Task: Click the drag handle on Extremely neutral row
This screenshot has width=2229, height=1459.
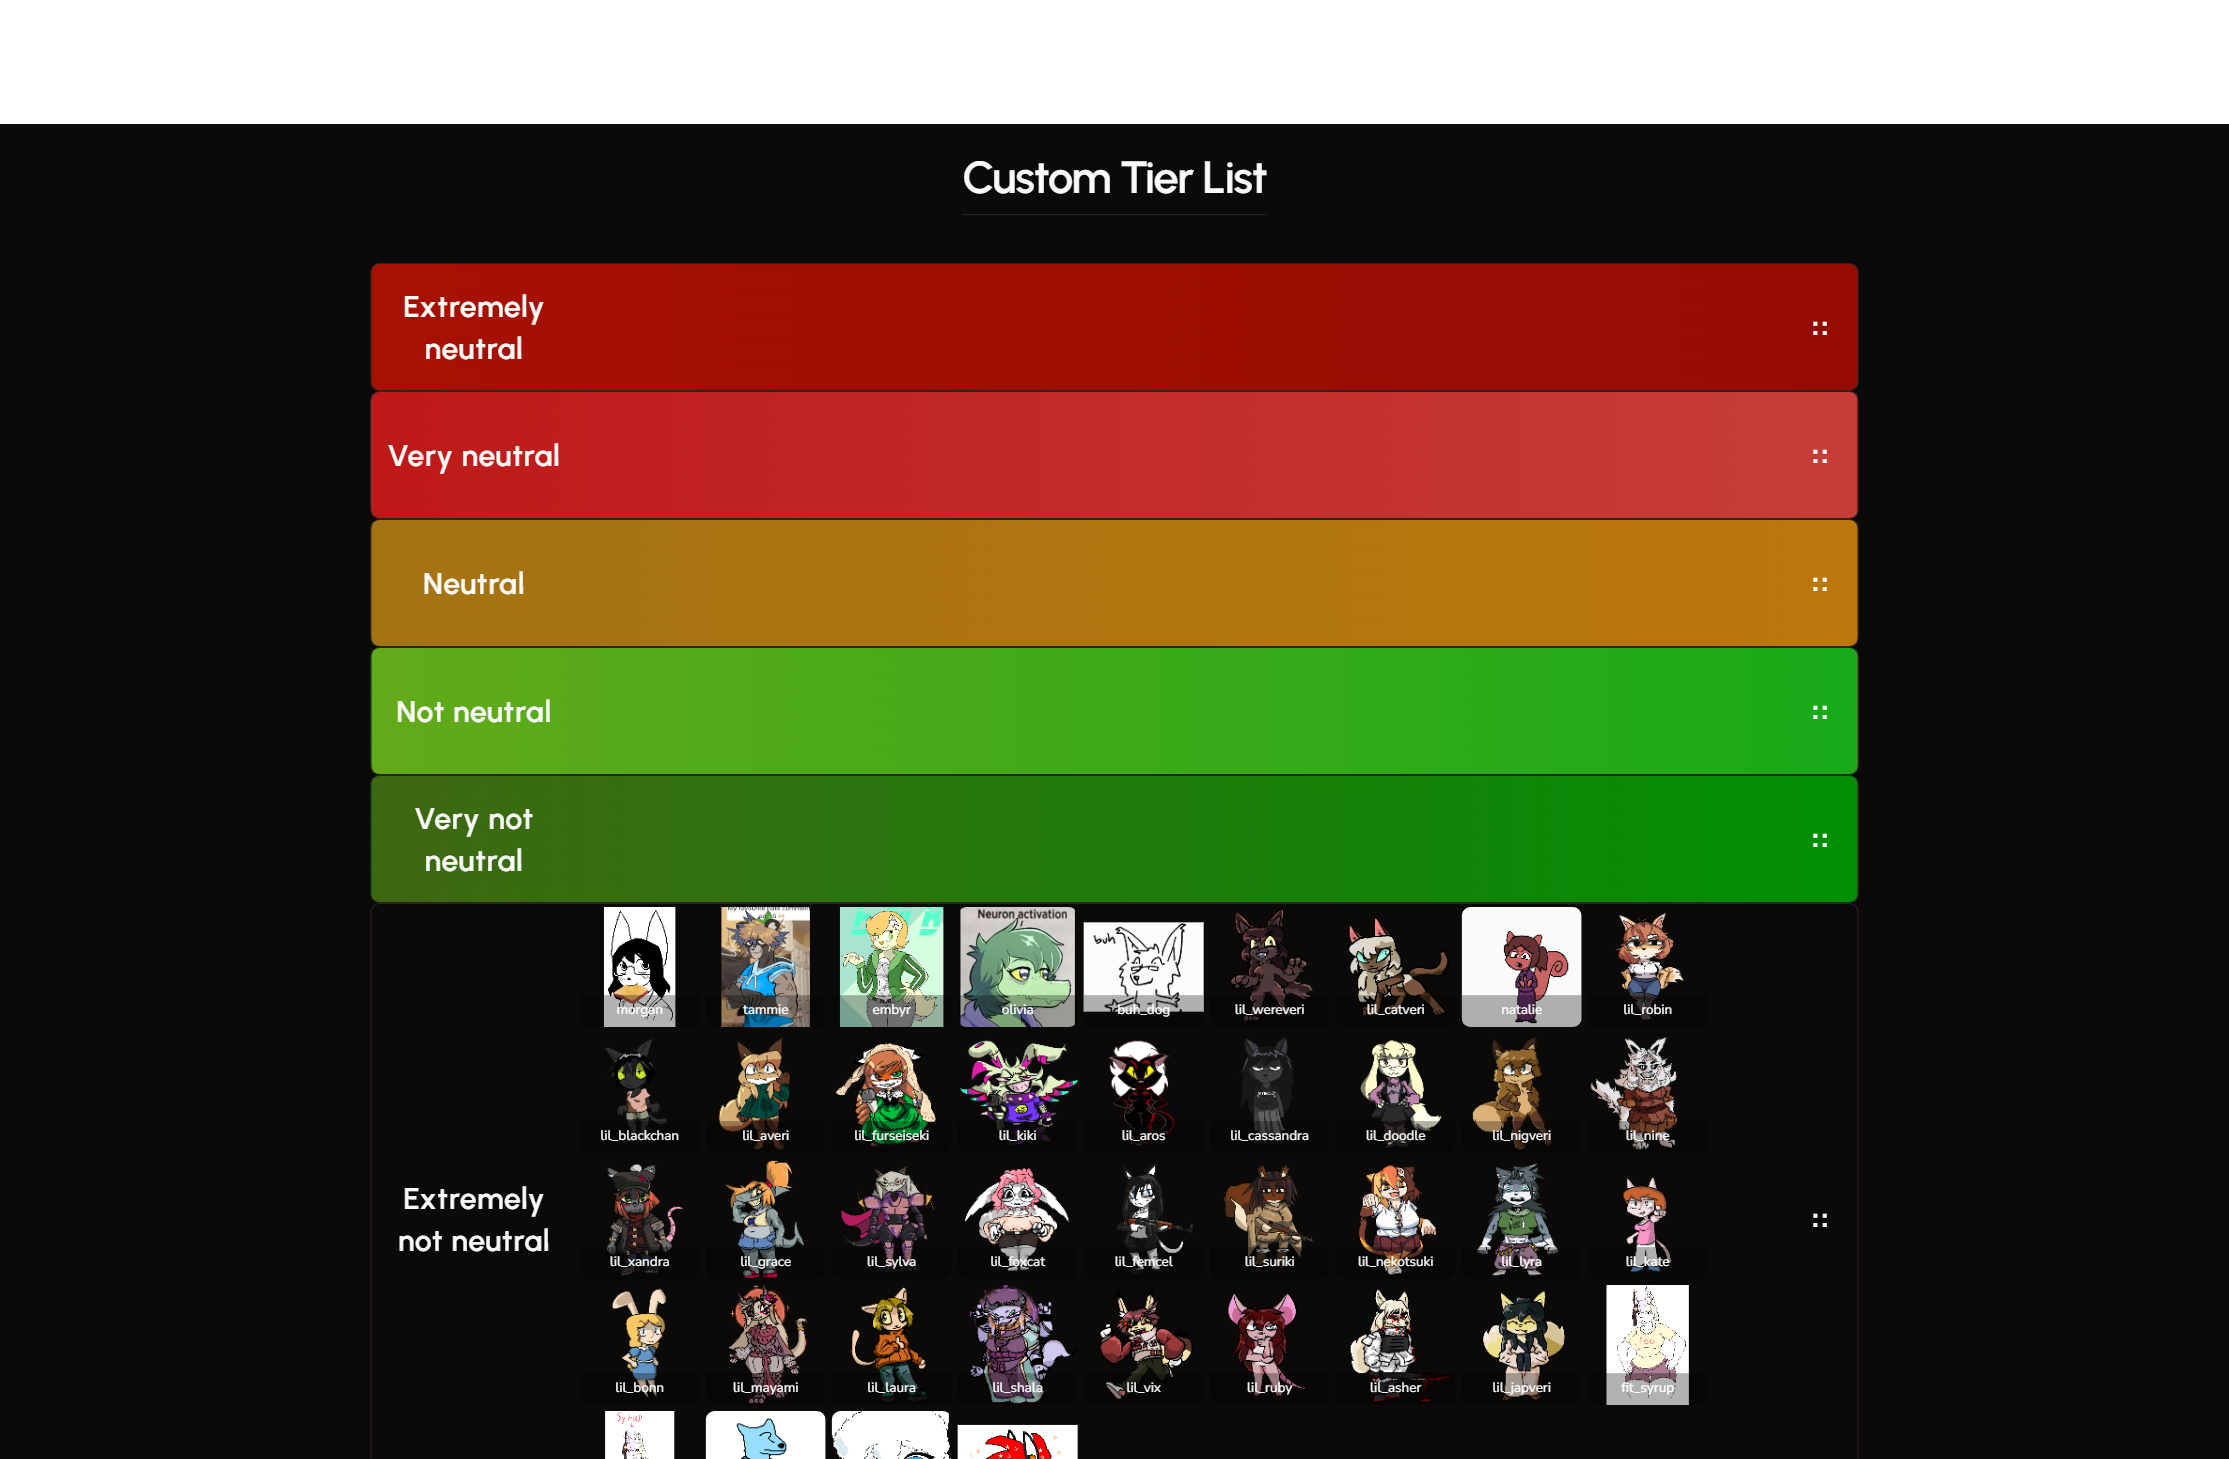Action: 1819,328
